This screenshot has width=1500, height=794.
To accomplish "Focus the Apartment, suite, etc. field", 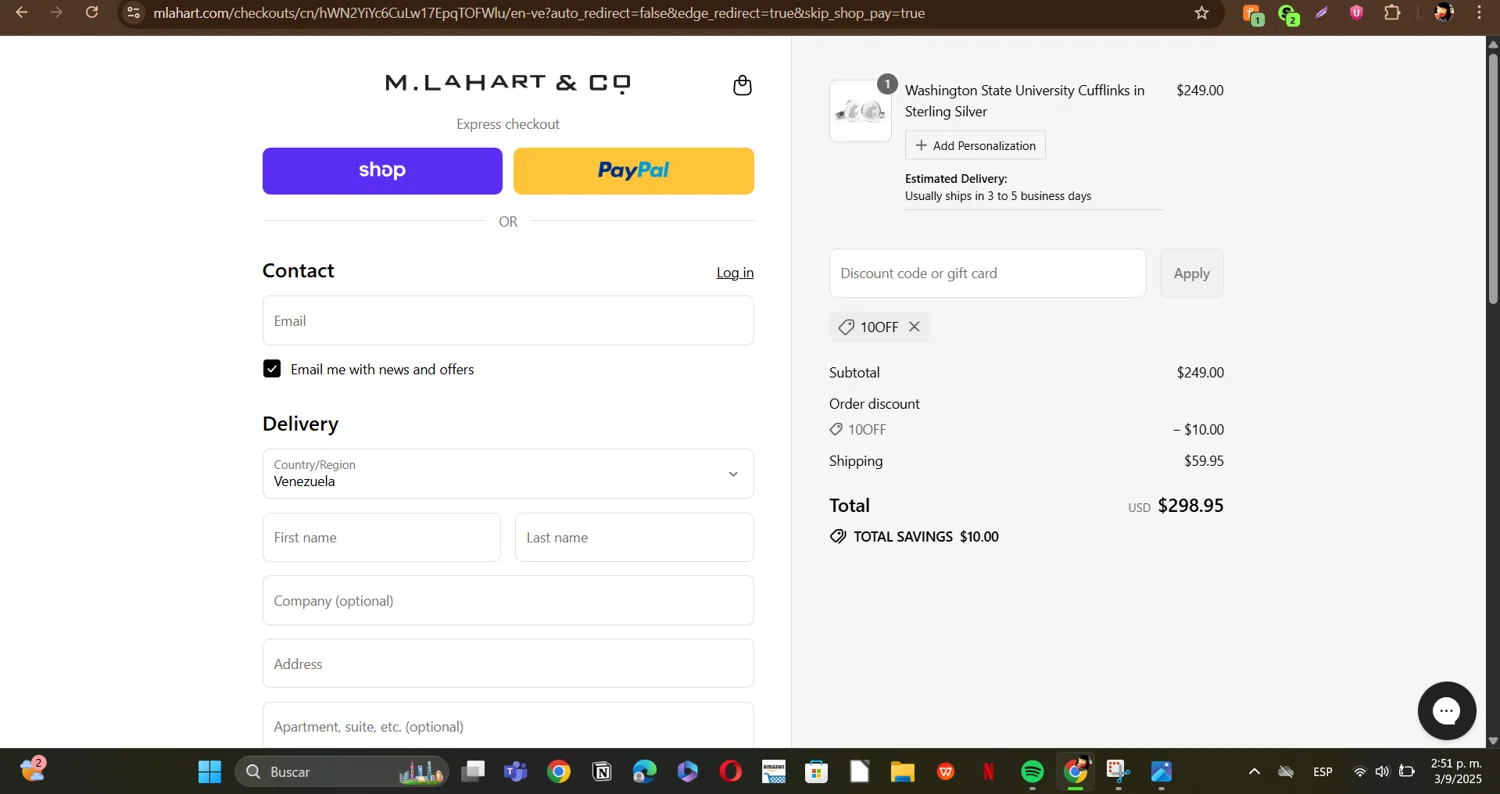I will [x=508, y=725].
